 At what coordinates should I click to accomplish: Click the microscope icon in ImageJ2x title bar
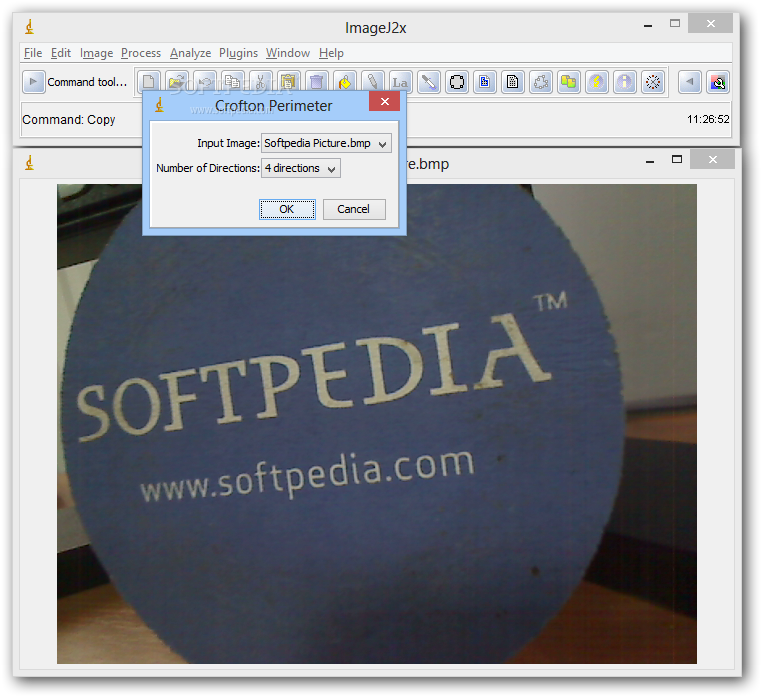30,27
